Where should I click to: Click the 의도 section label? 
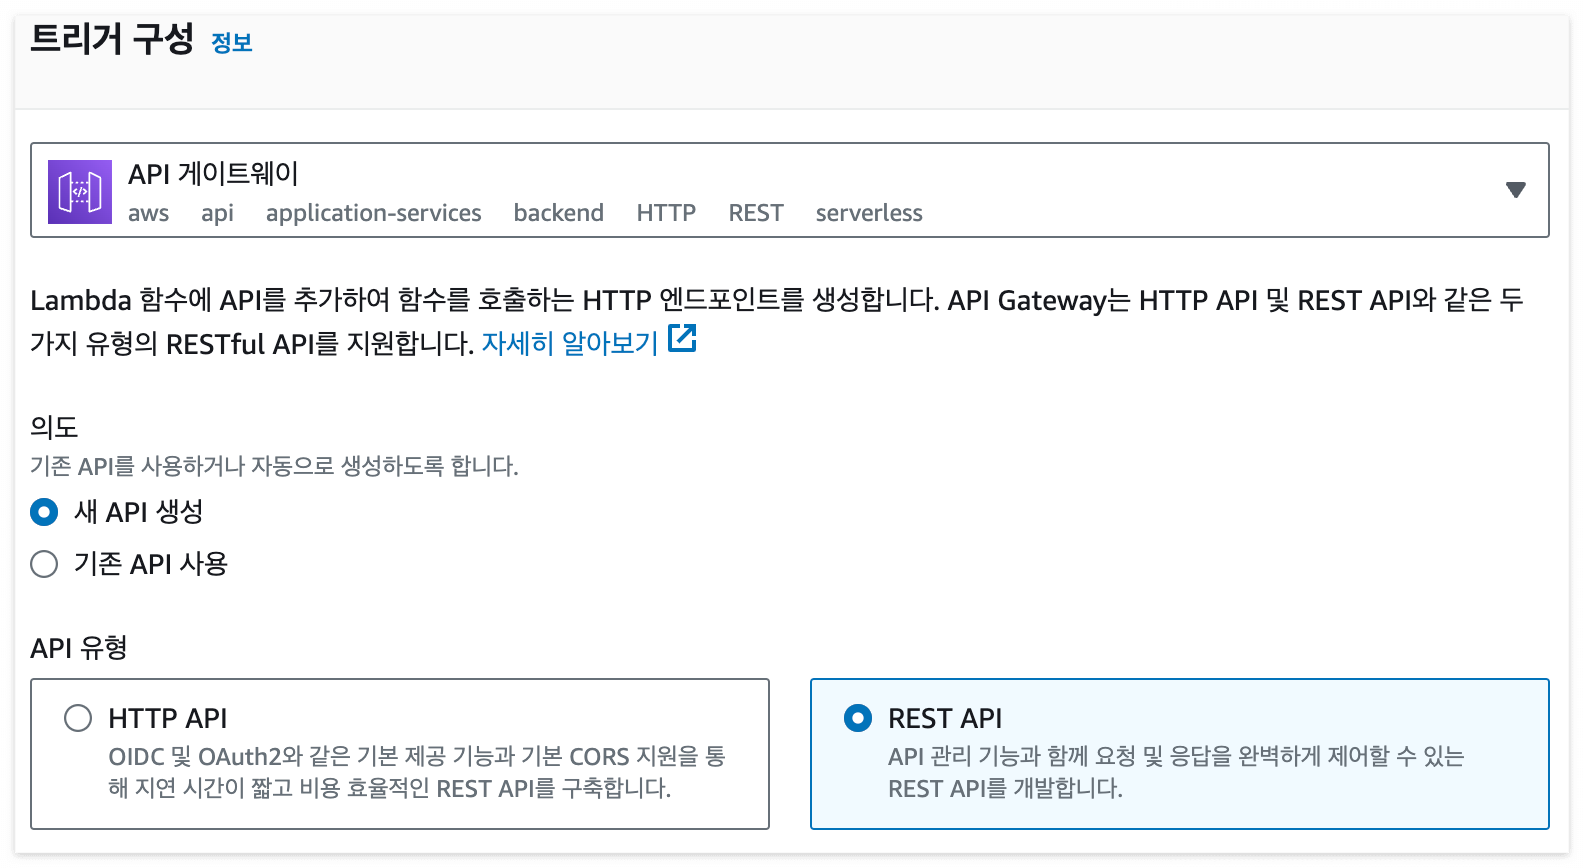54,427
